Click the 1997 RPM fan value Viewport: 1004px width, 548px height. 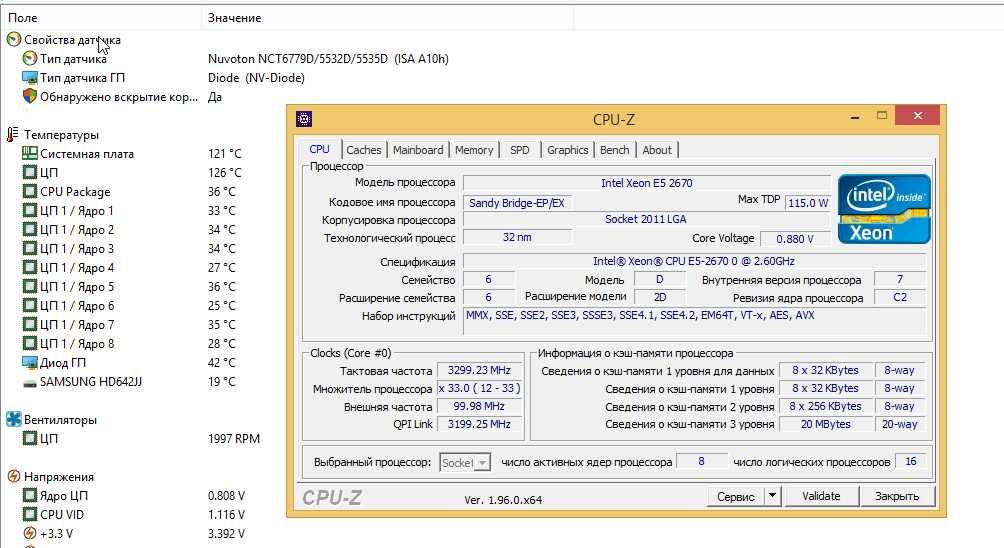pos(234,439)
